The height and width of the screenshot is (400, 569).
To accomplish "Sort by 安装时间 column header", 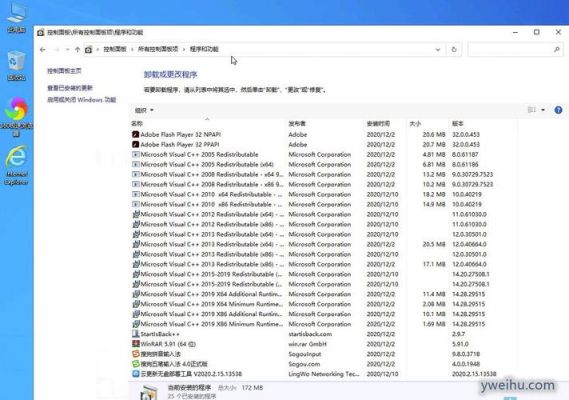I will (378, 124).
